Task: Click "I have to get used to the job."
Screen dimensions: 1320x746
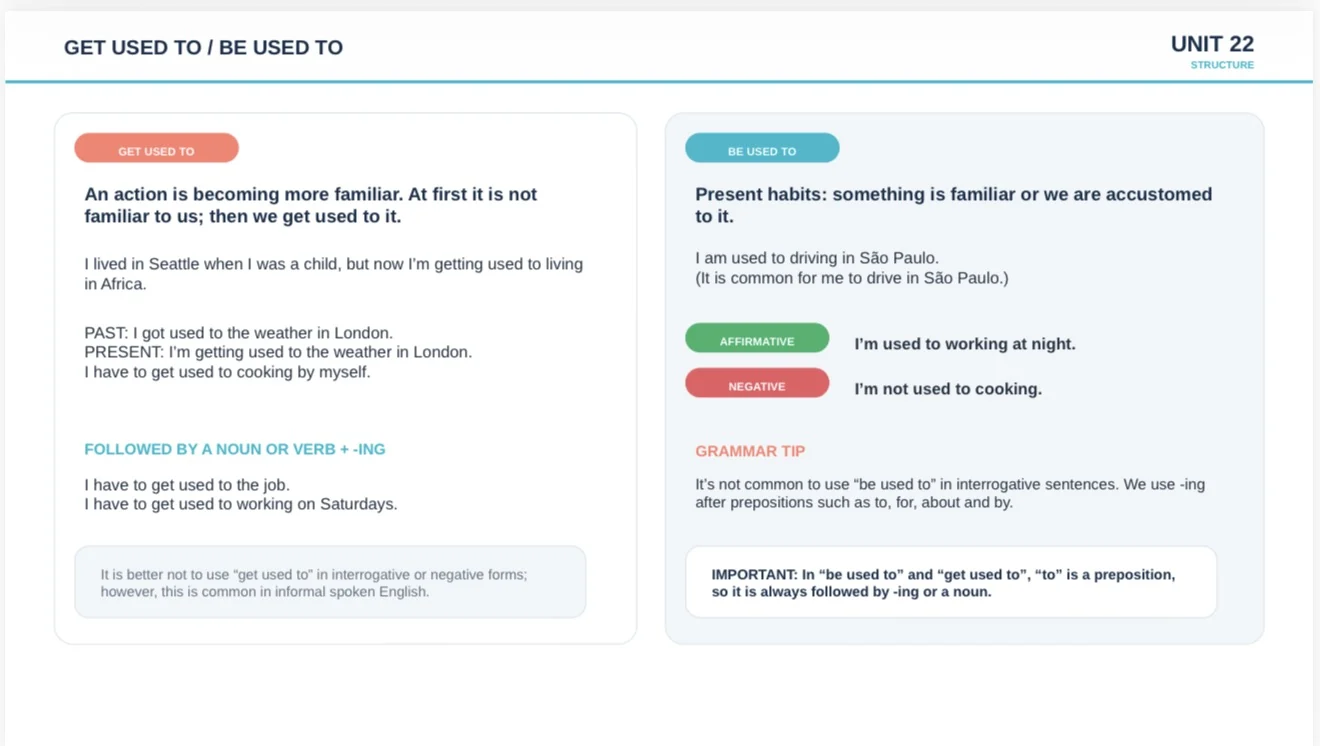Action: point(187,485)
